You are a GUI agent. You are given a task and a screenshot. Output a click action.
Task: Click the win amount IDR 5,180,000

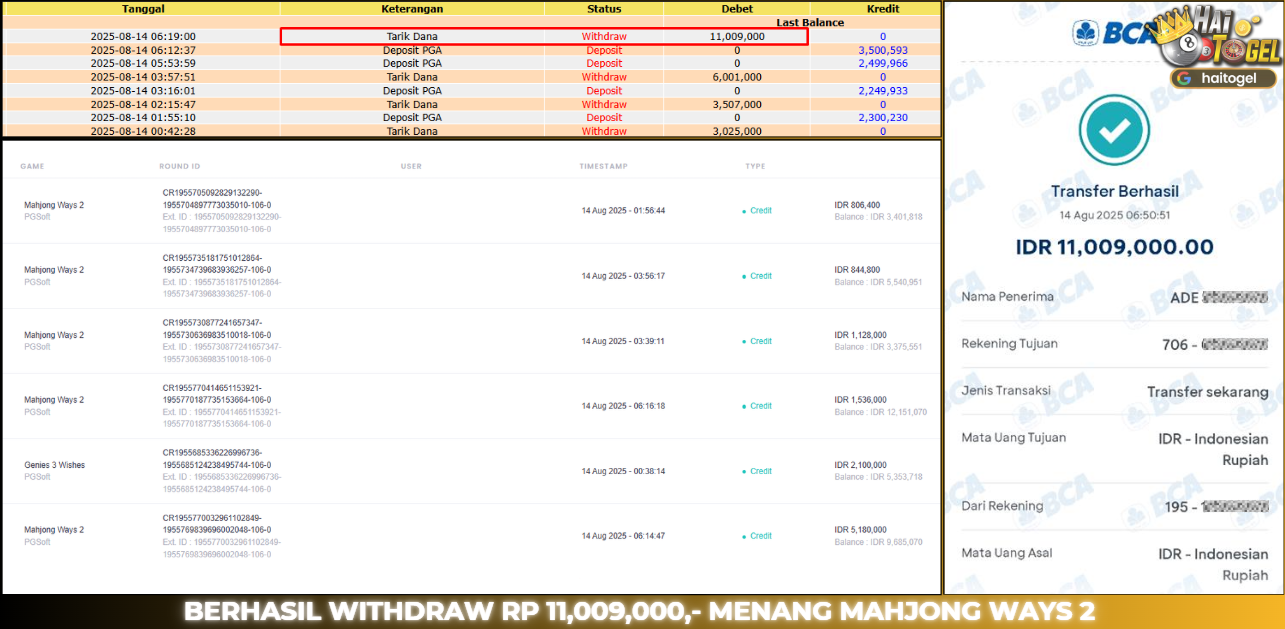[860, 530]
